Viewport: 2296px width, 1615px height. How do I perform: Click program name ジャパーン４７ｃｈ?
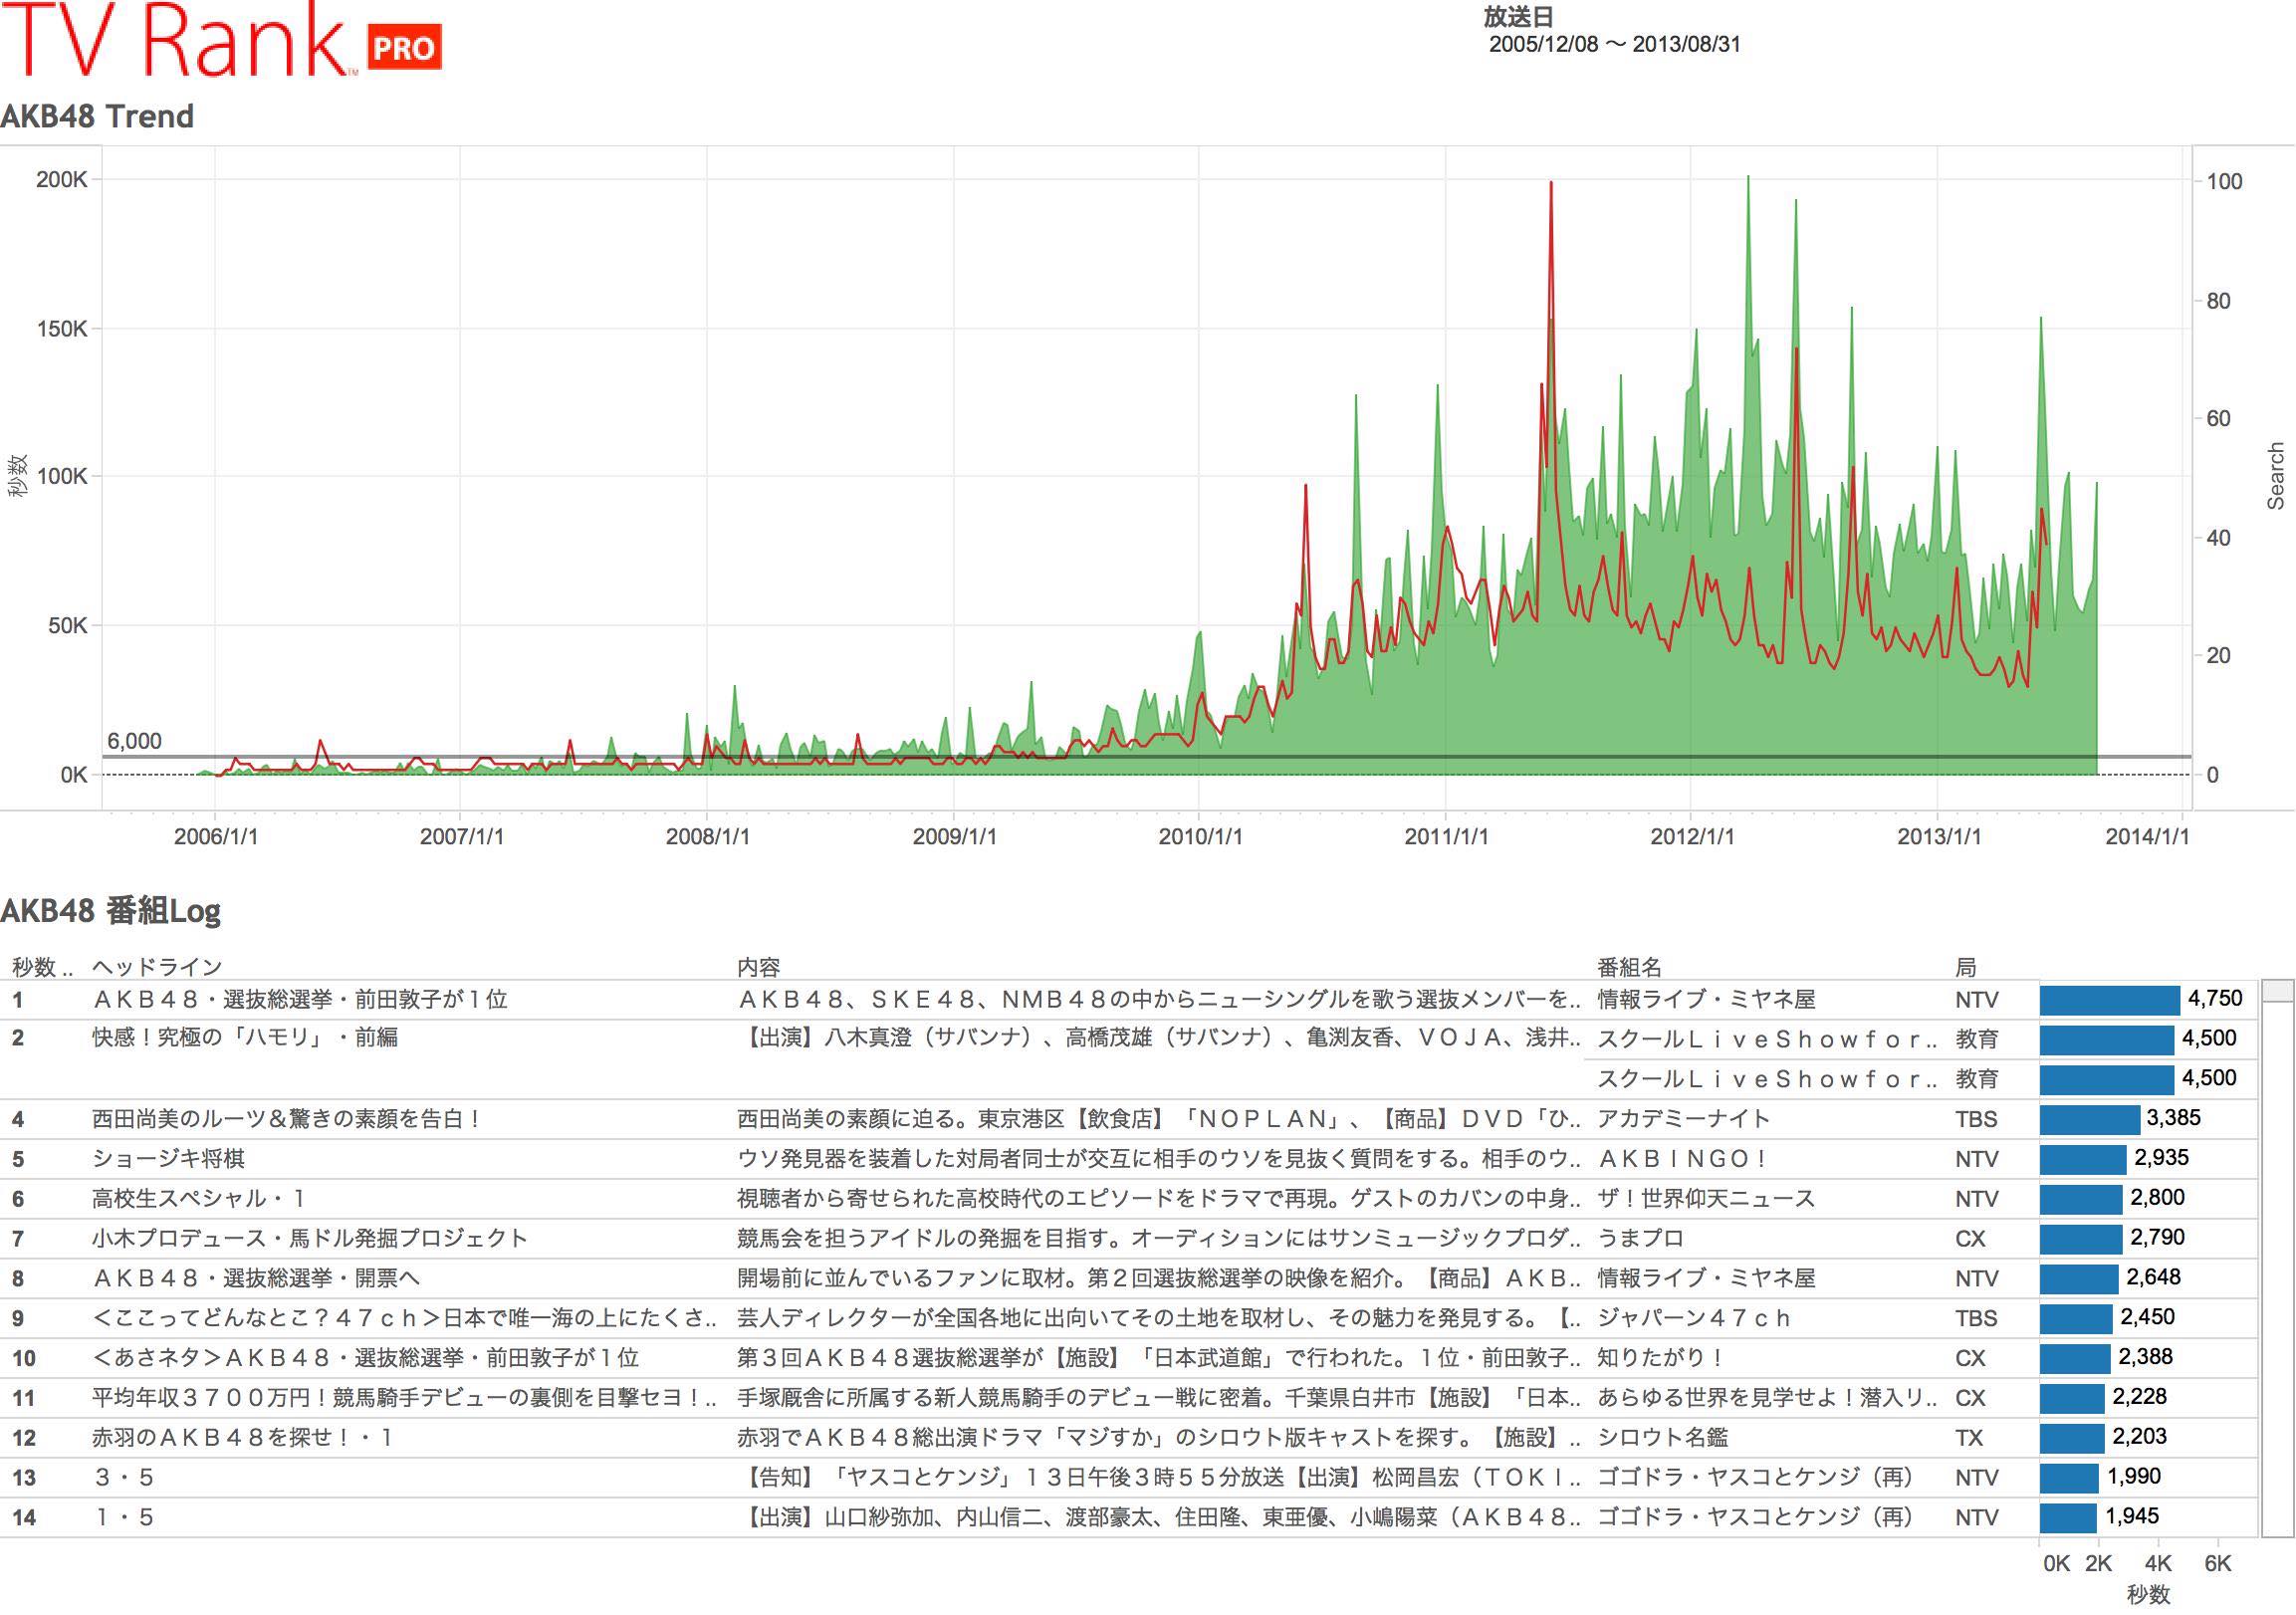[x=1695, y=1318]
